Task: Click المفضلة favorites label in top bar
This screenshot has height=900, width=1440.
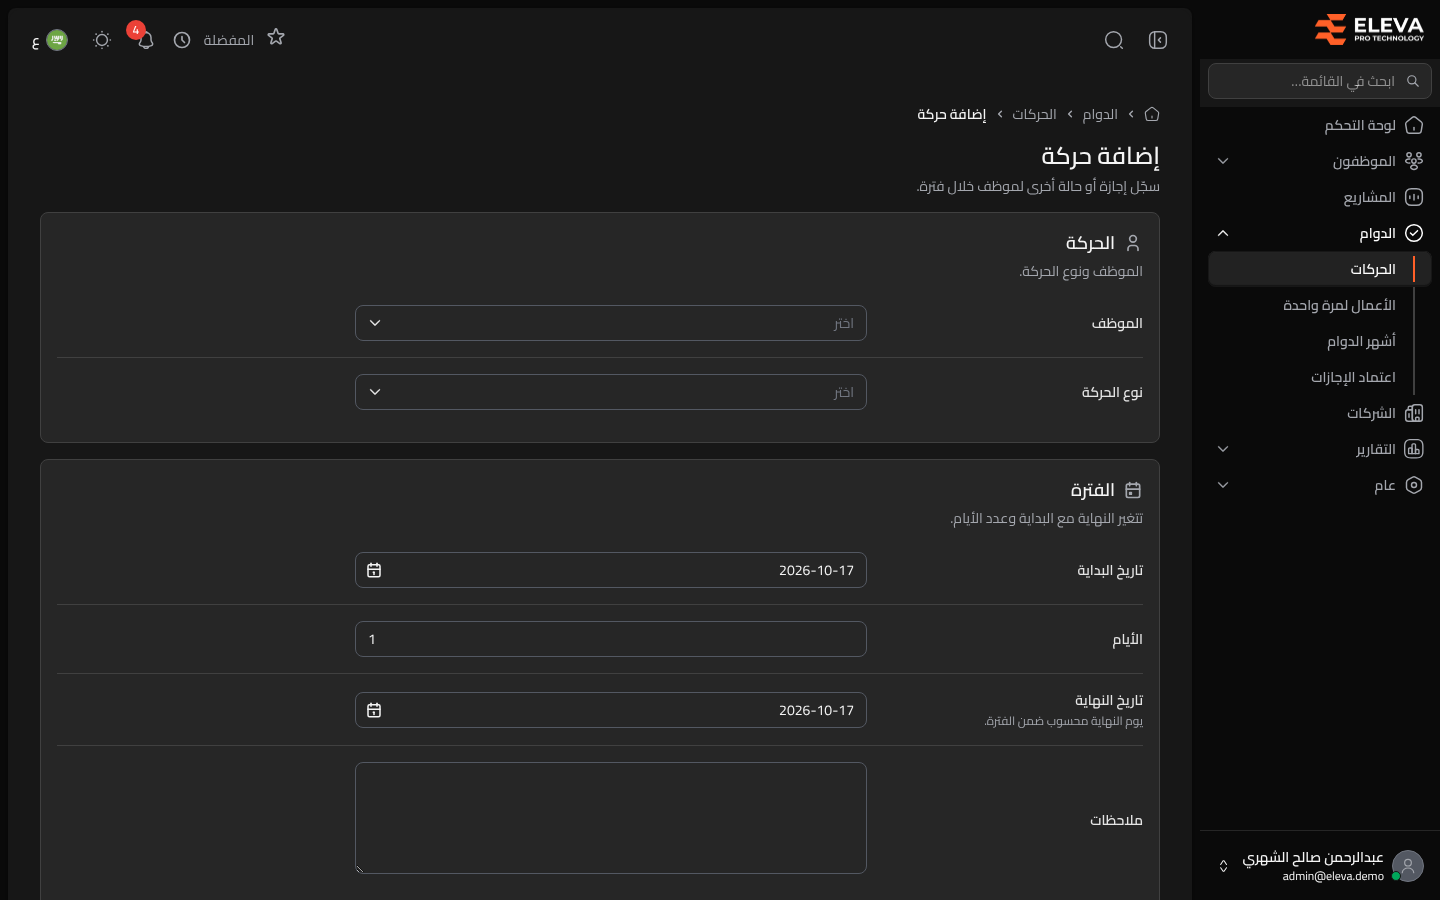Action: pyautogui.click(x=229, y=40)
